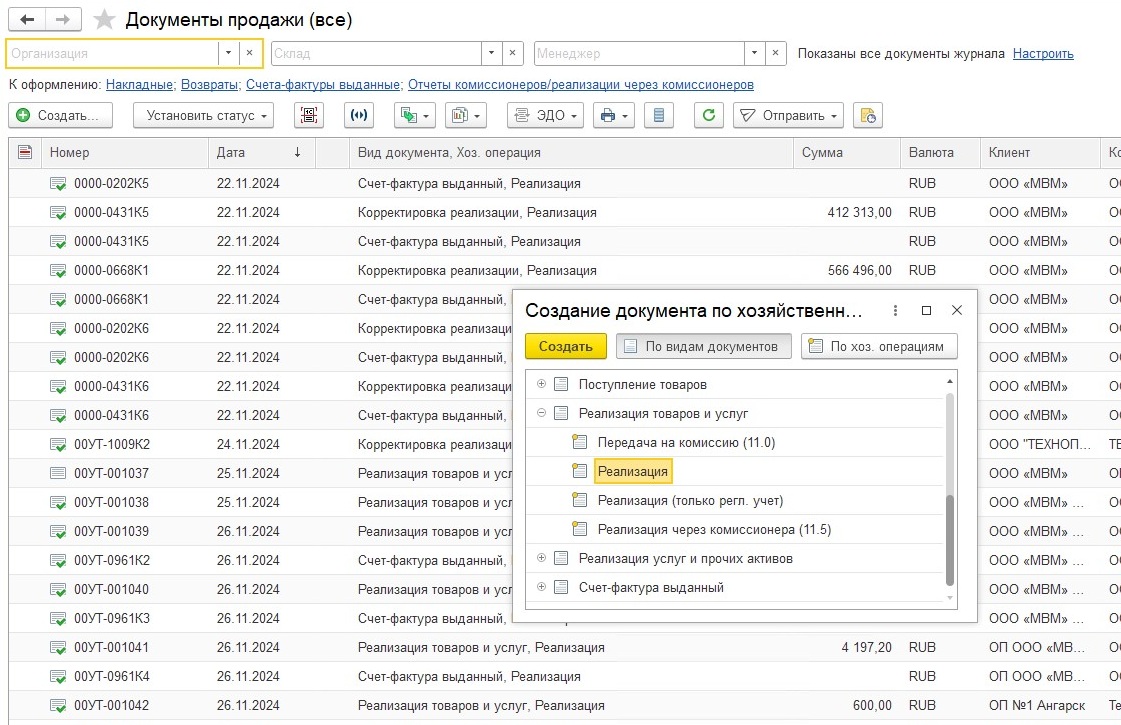Click the RFID signal toolbar icon
1121x725 pixels.
[359, 116]
